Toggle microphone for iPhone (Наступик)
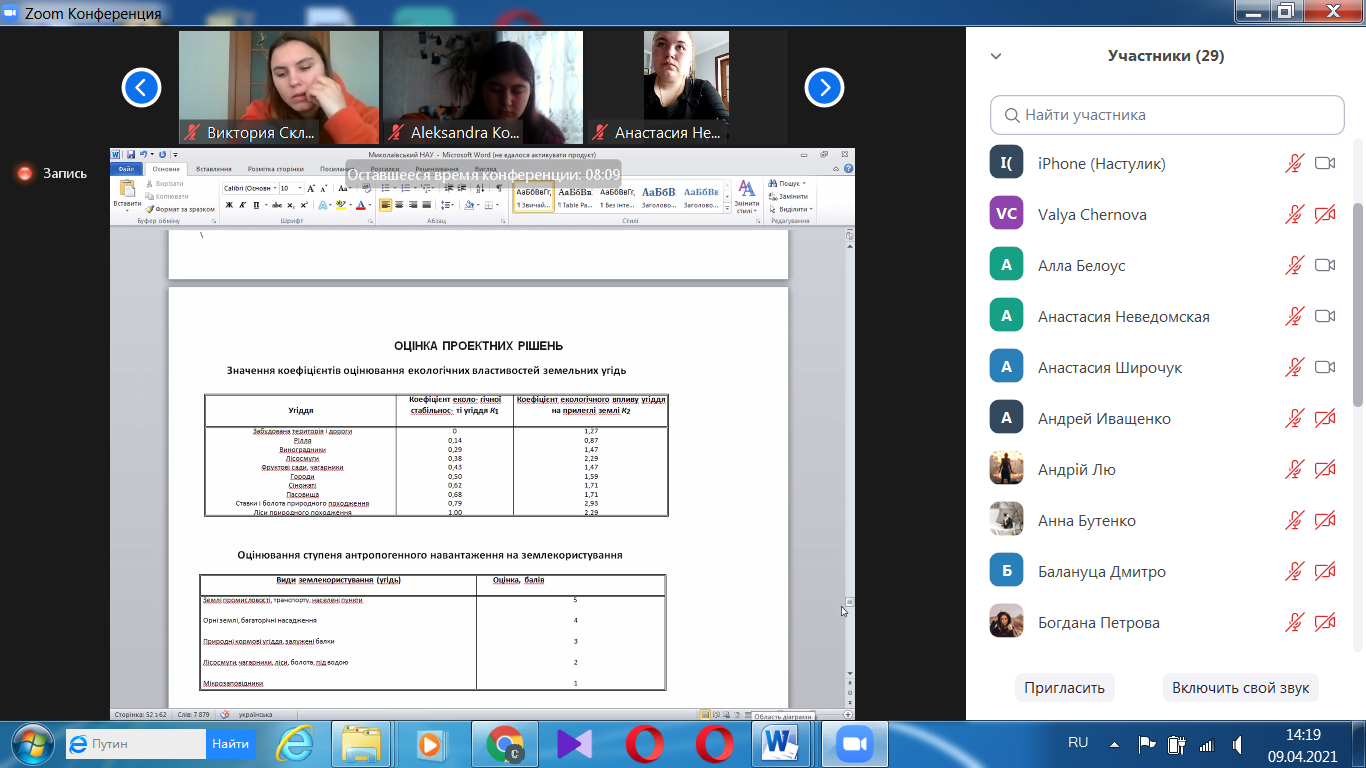The image size is (1366, 768). point(1294,163)
